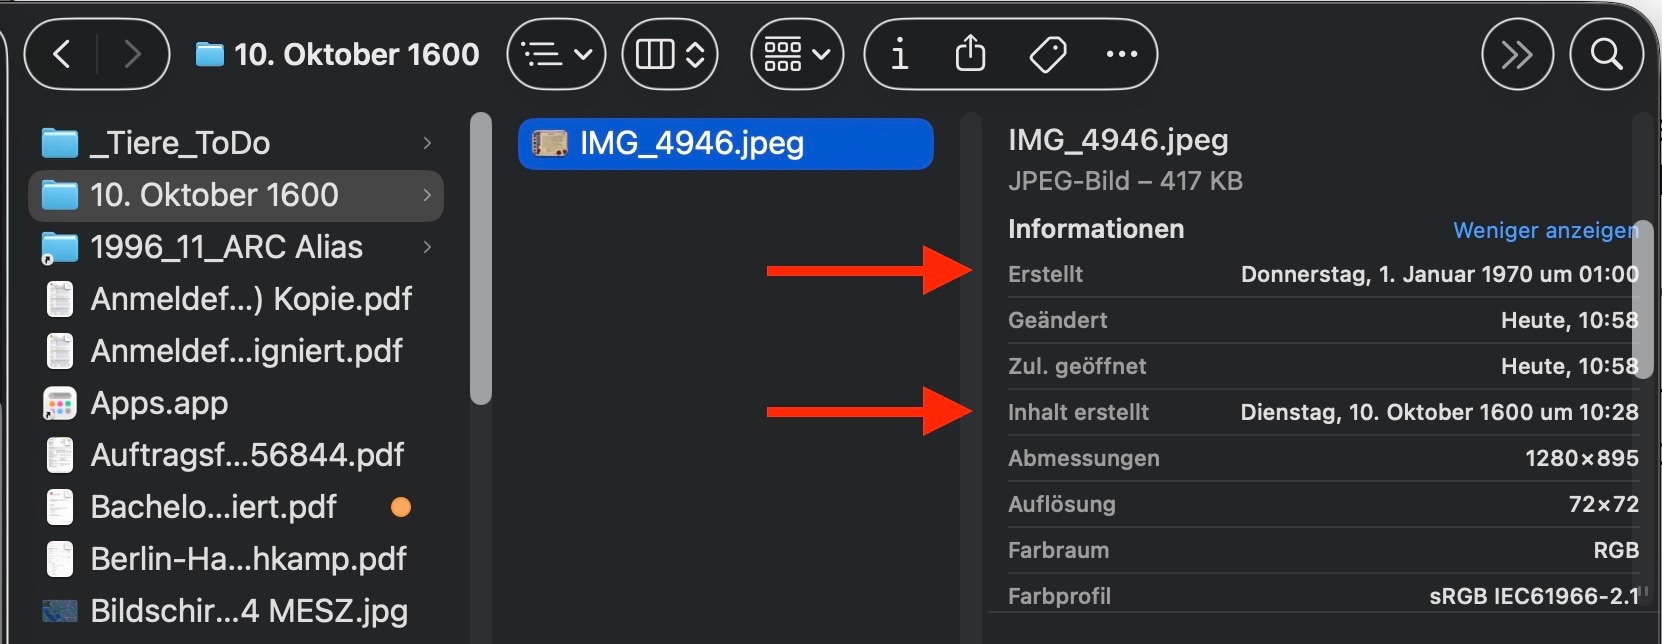
Task: Select Berlin-Ha...hkamp.pdf file
Action: coord(236,559)
